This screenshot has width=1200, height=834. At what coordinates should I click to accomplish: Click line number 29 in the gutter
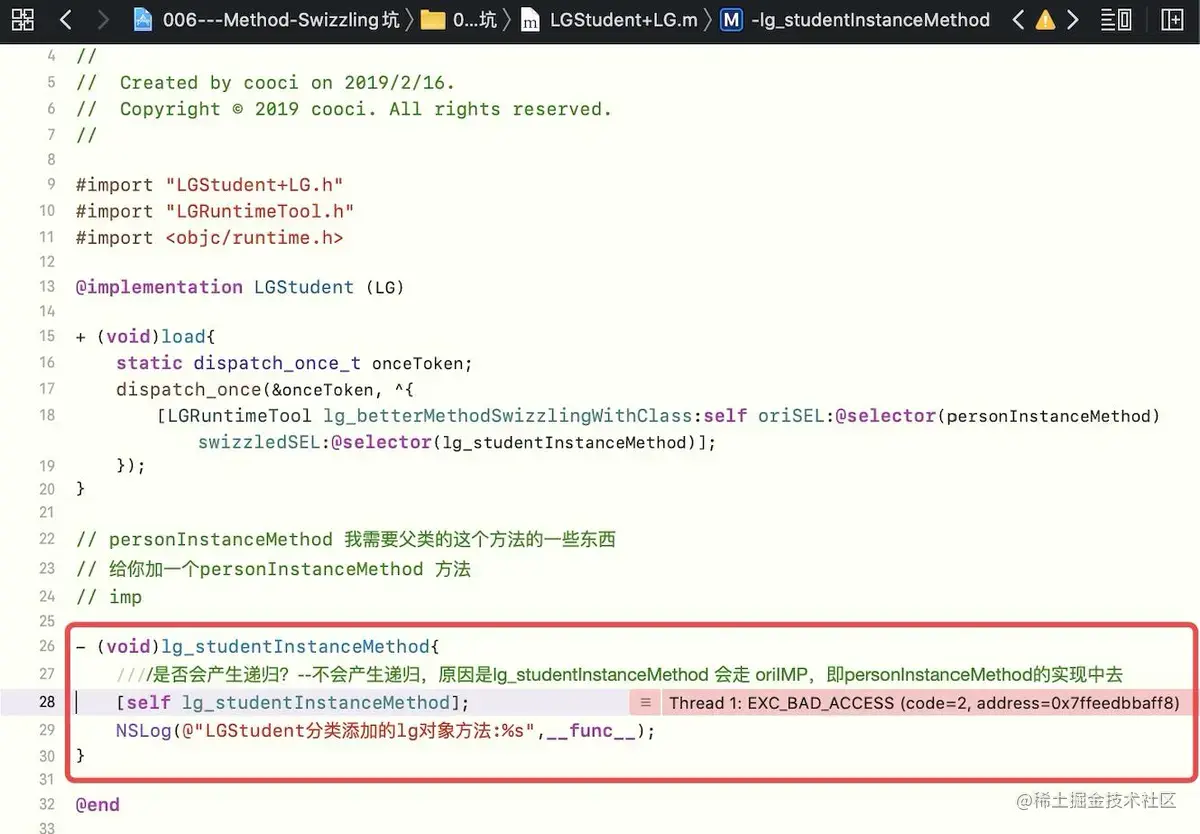47,730
